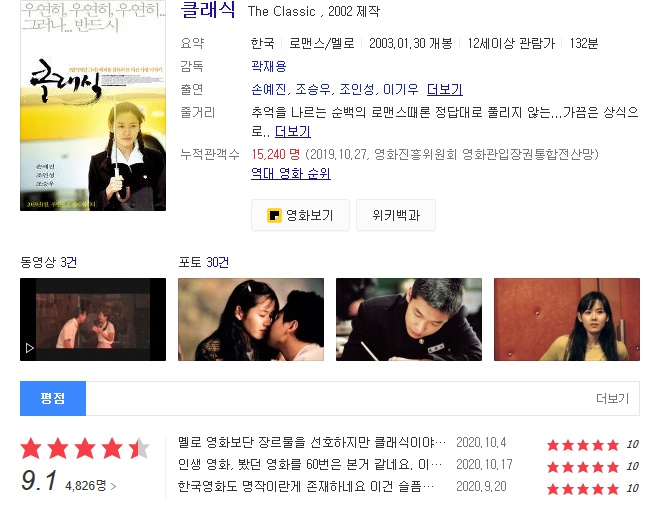660x508 pixels.
Task: Expand cast list with 더보기
Action: 444,89
